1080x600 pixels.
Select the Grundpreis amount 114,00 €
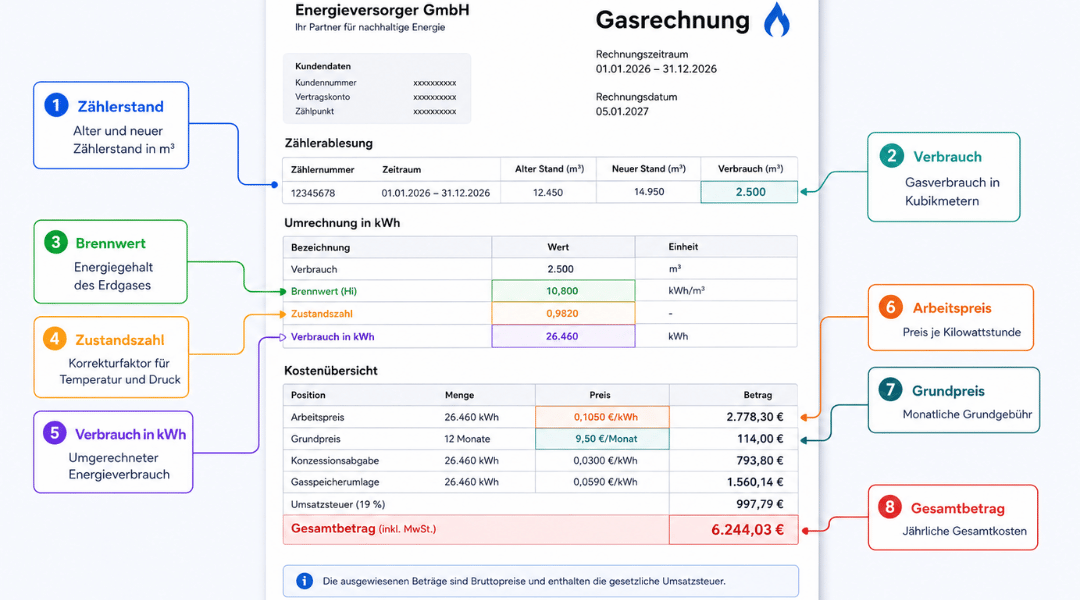(760, 439)
